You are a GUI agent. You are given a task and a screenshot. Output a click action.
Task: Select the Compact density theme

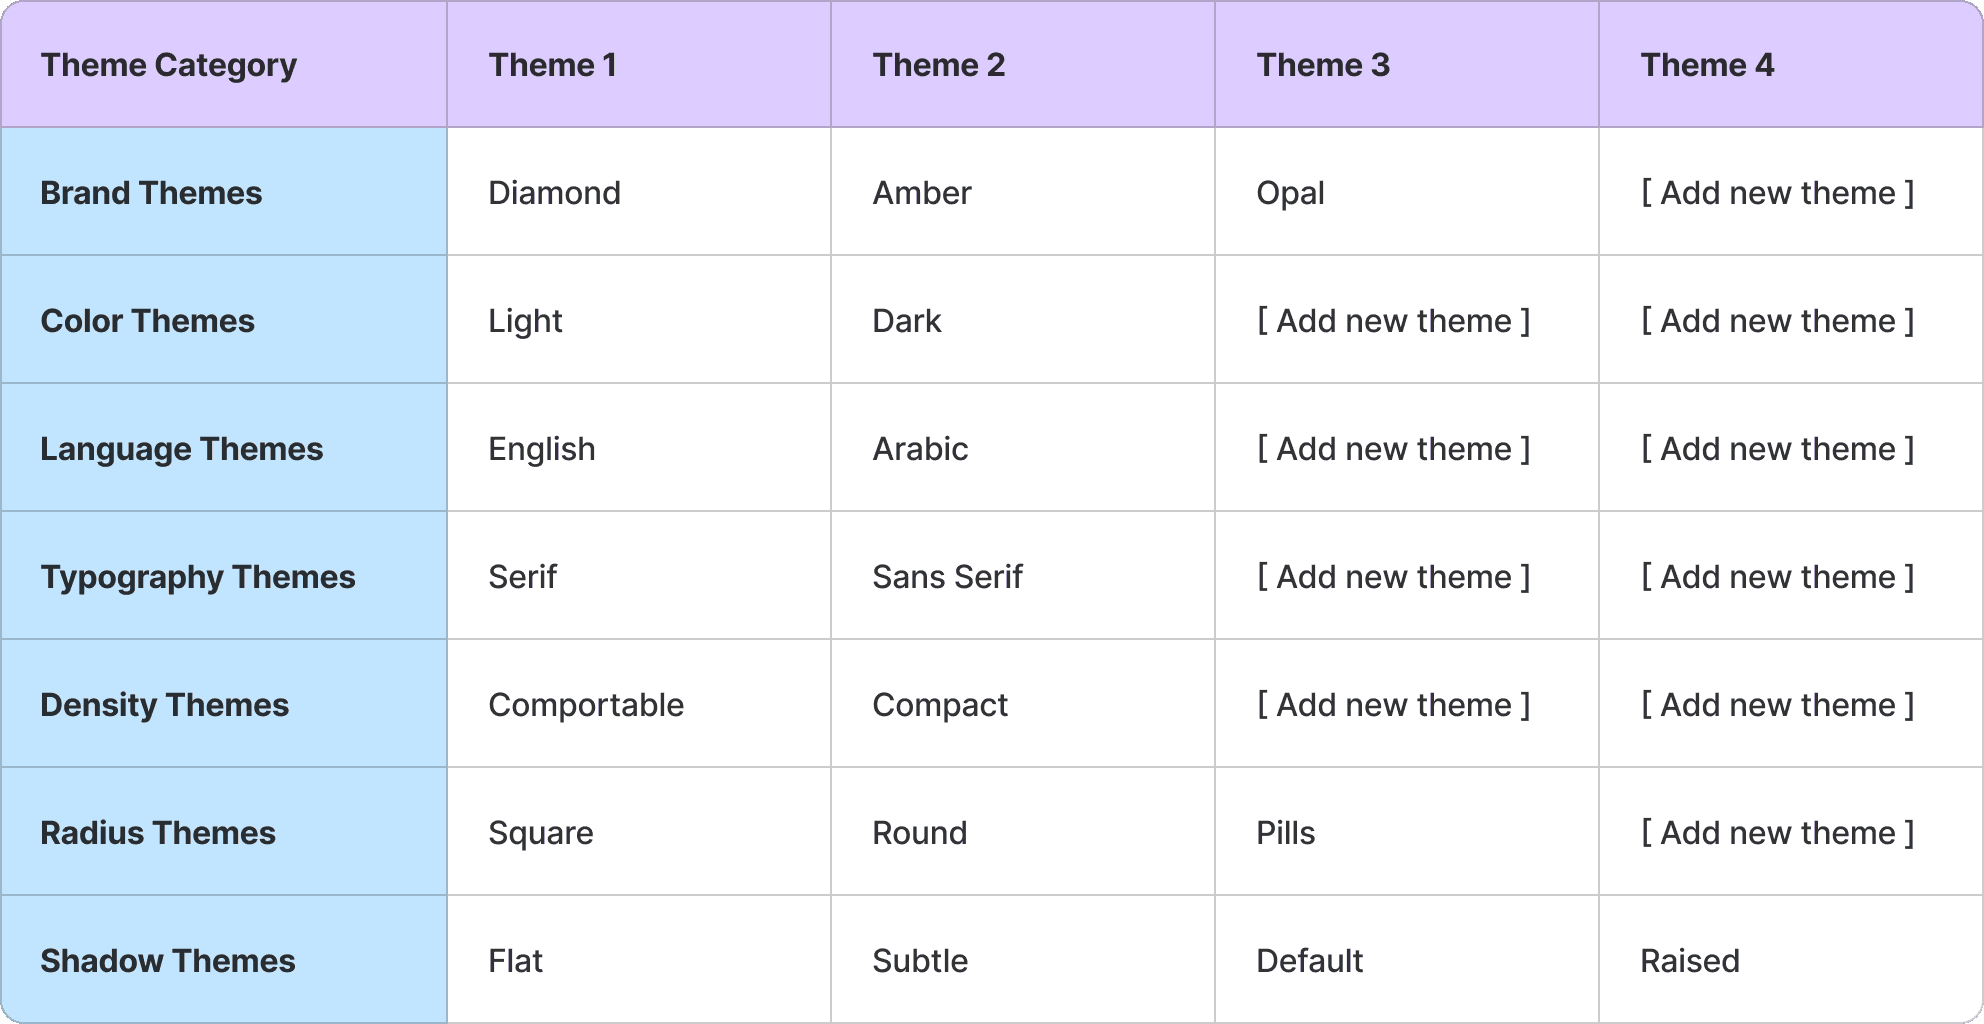[940, 705]
